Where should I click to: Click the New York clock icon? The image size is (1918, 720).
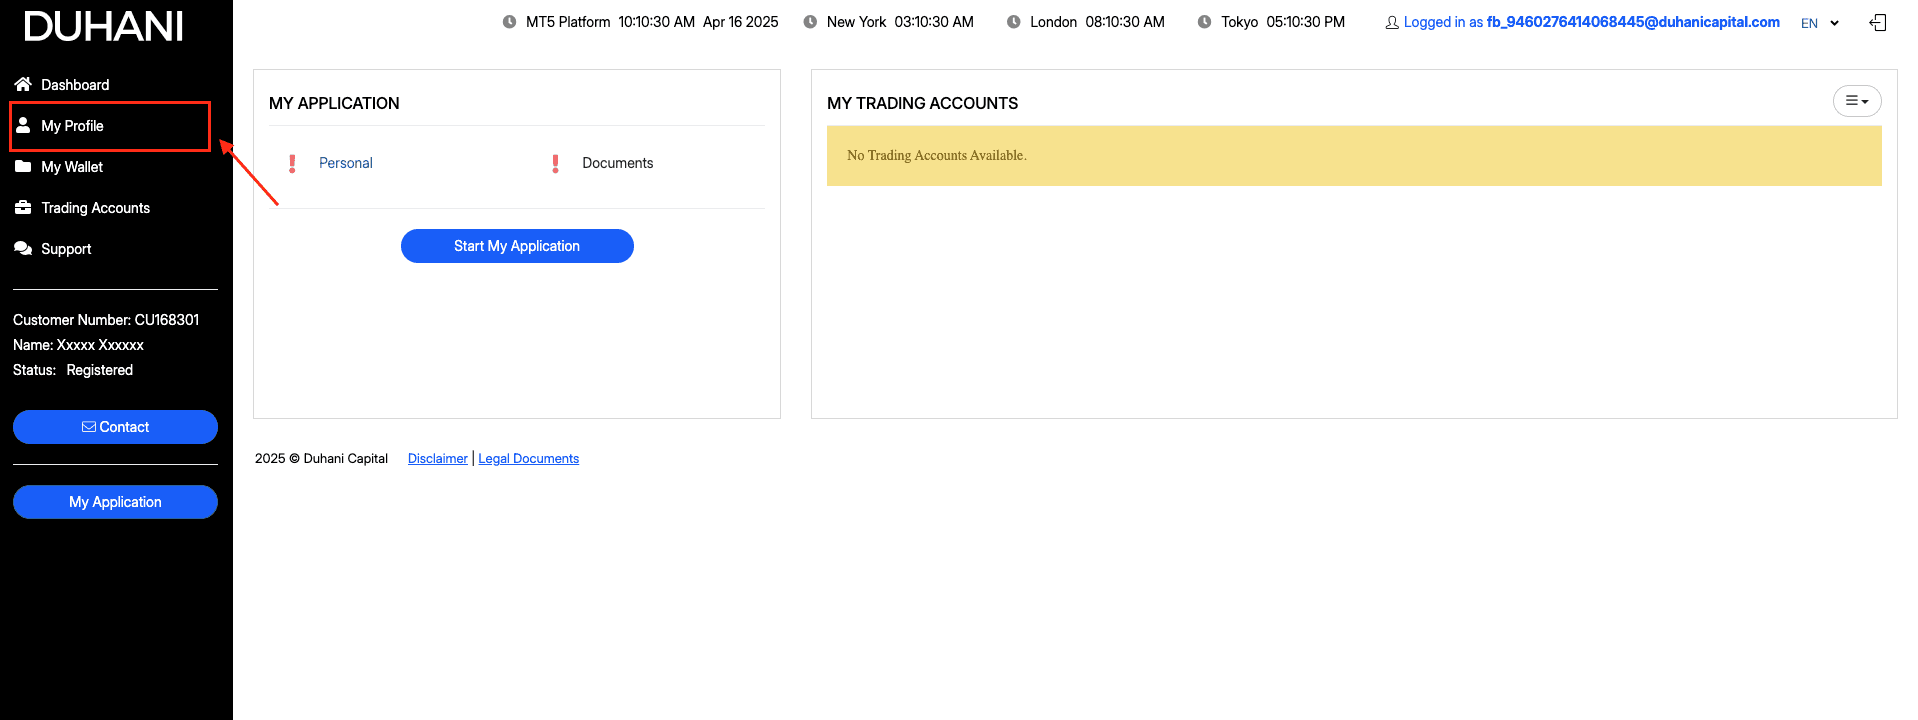pos(810,22)
